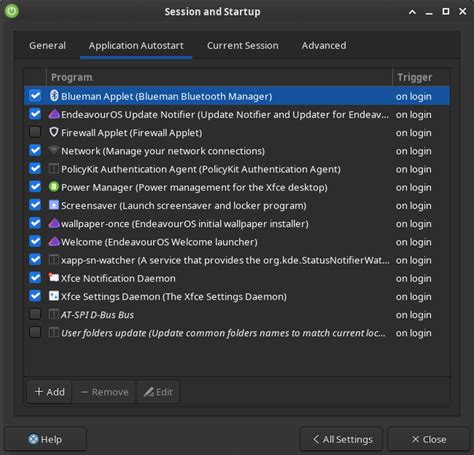This screenshot has width=474, height=455.
Task: Click the Xfce Notification Daemon icon
Action: (54, 278)
